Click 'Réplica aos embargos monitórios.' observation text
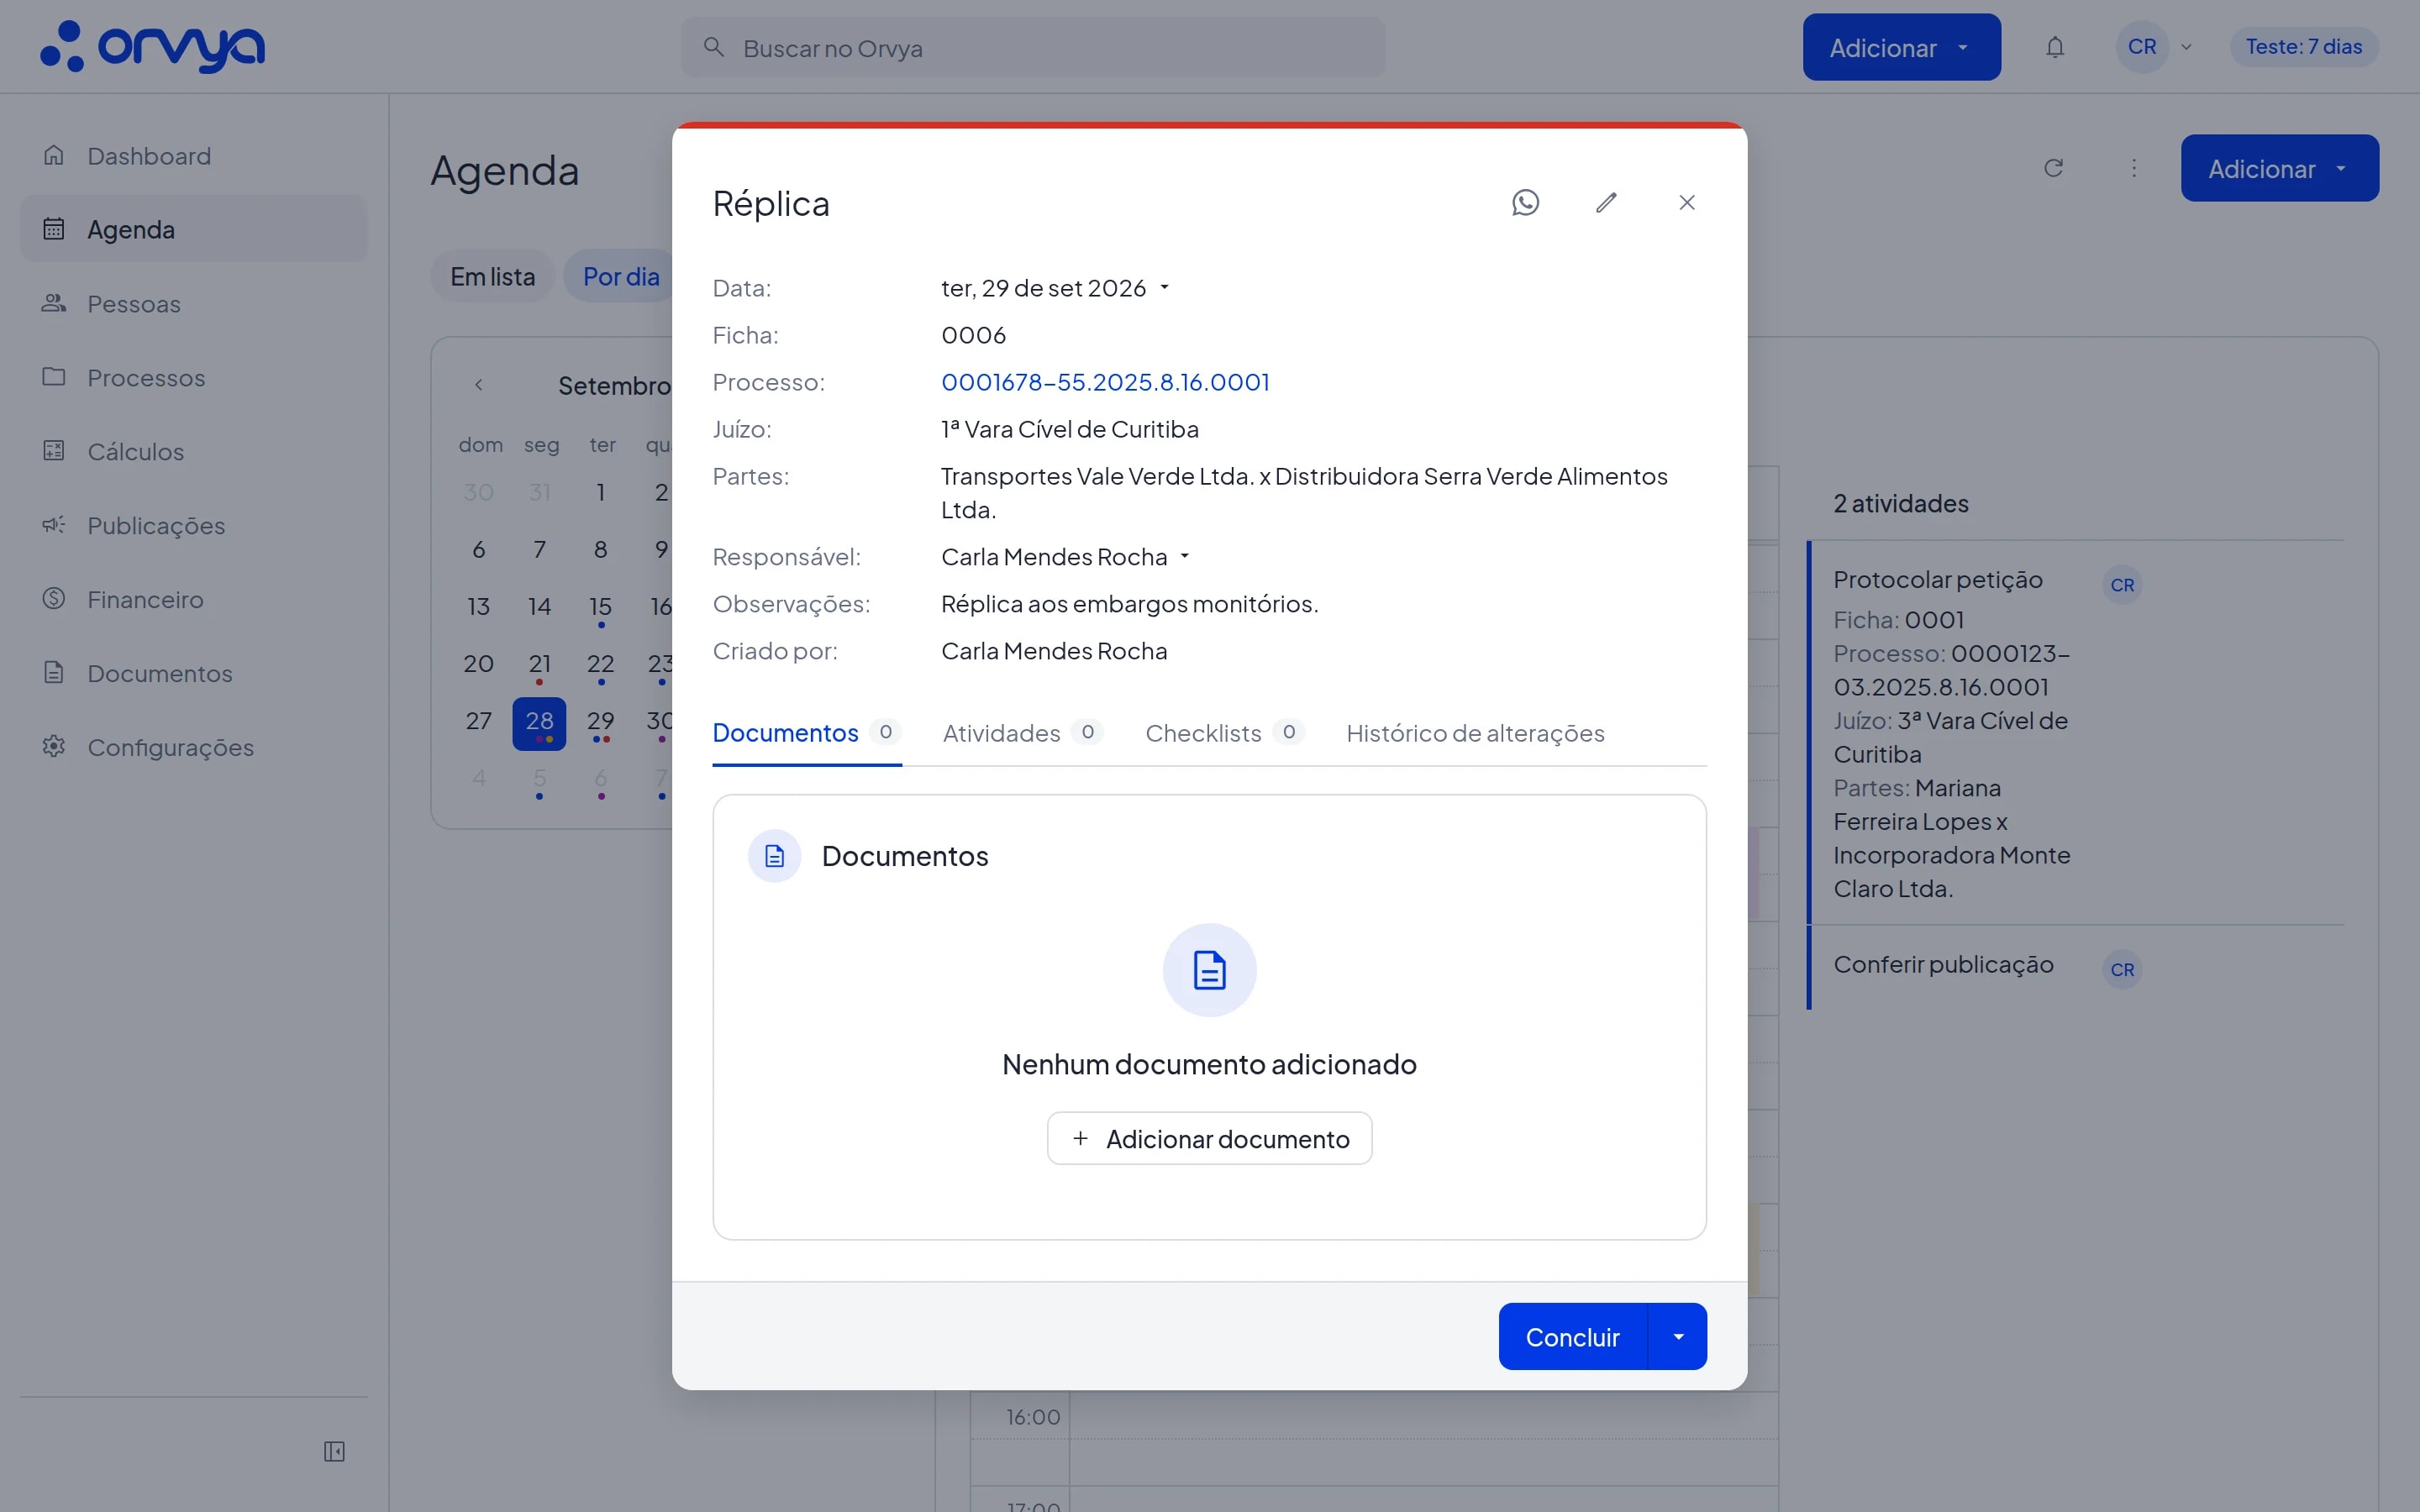 [x=1130, y=604]
